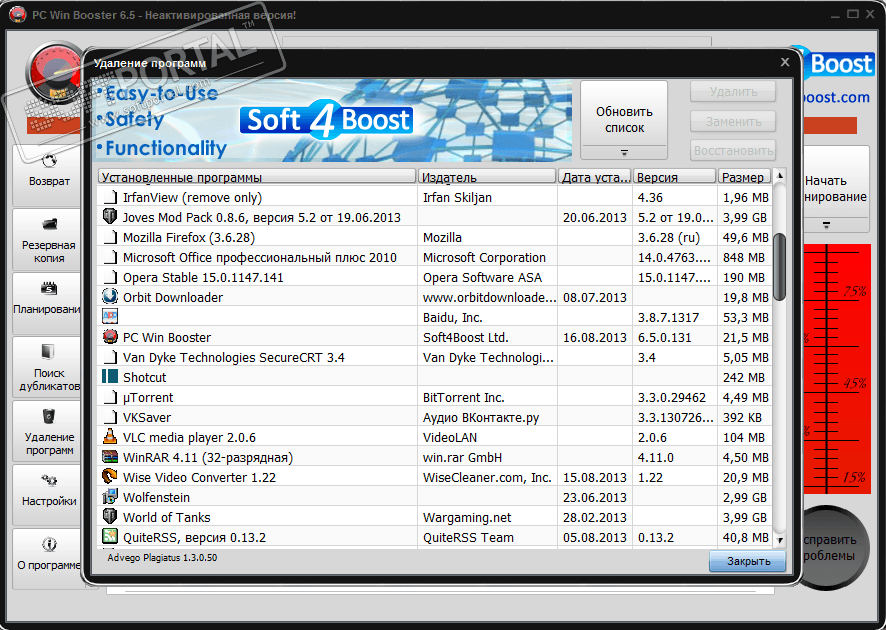The height and width of the screenshot is (630, 886).
Task: Click the program list scrollbar thumb
Action: 780,267
